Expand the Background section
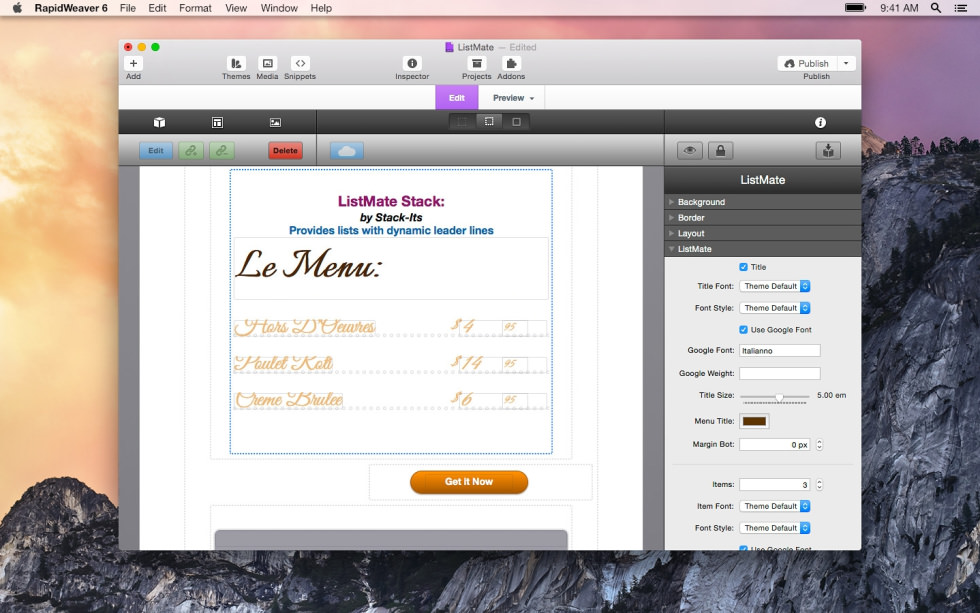The image size is (980, 613). click(762, 202)
